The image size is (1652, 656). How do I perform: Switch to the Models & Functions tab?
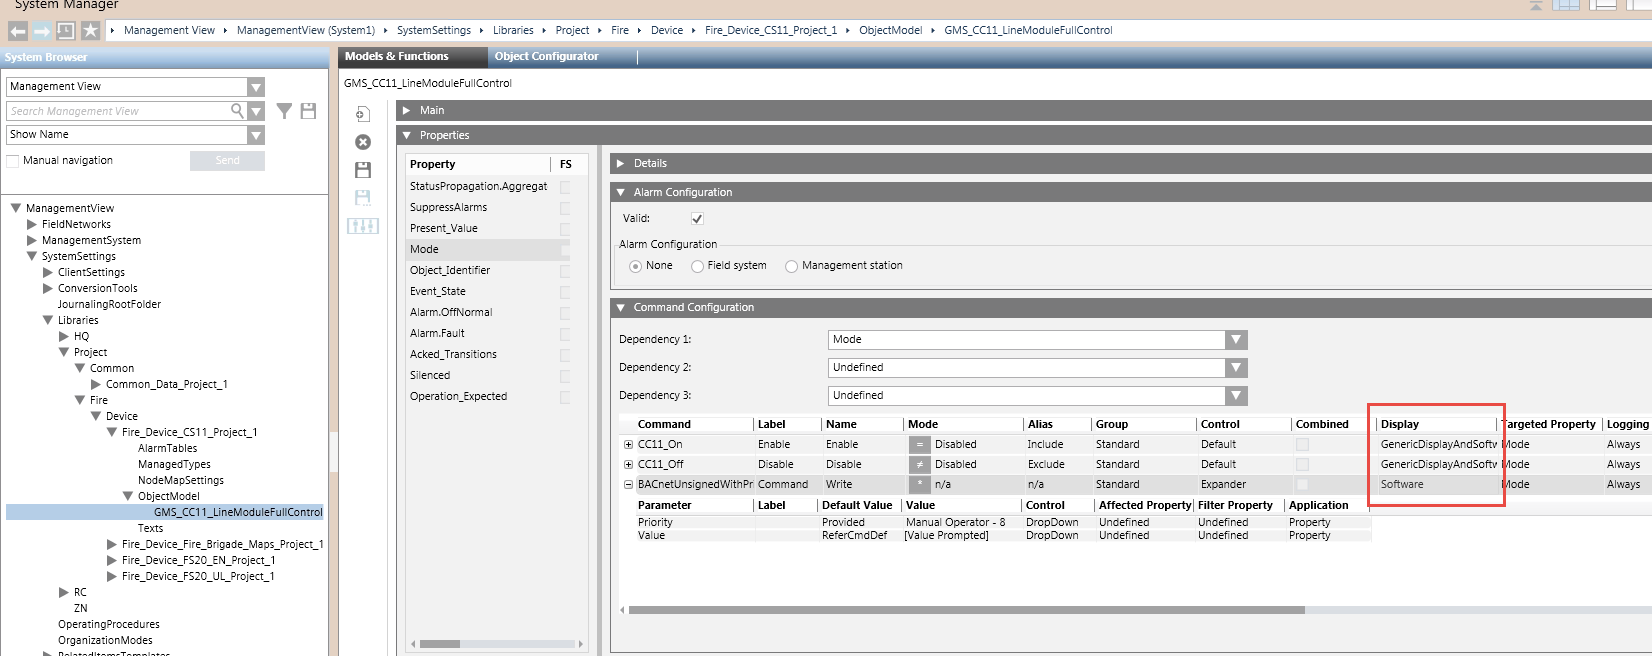[397, 57]
